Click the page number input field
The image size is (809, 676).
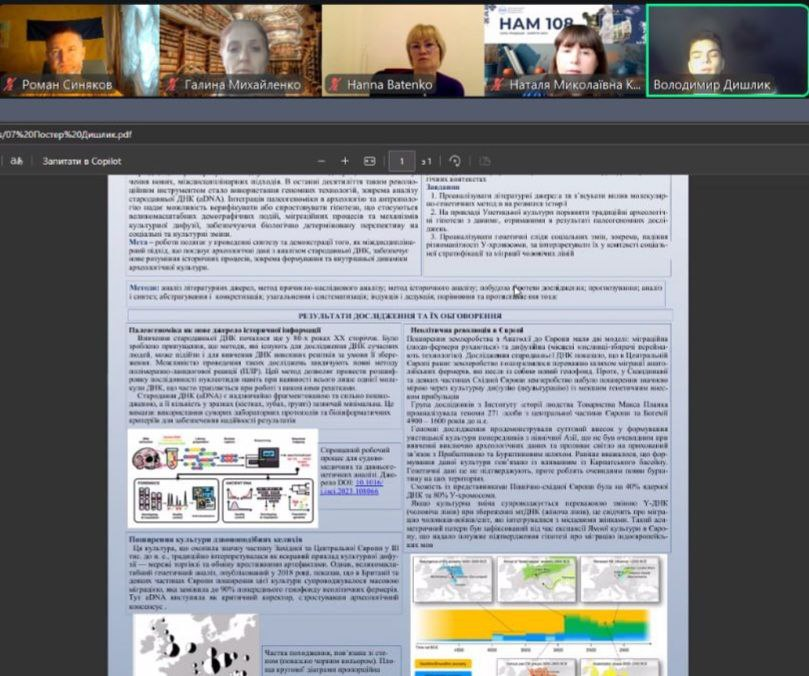(x=402, y=160)
